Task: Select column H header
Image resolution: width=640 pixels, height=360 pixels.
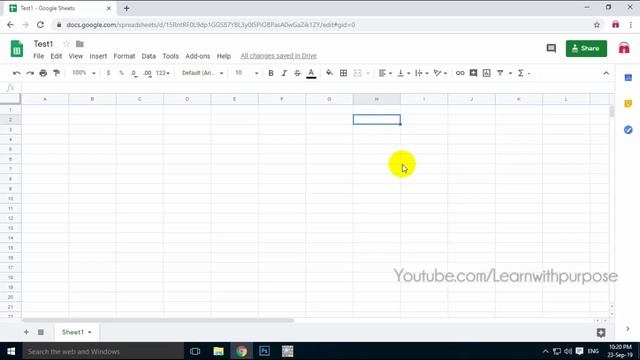Action: pyautogui.click(x=377, y=99)
